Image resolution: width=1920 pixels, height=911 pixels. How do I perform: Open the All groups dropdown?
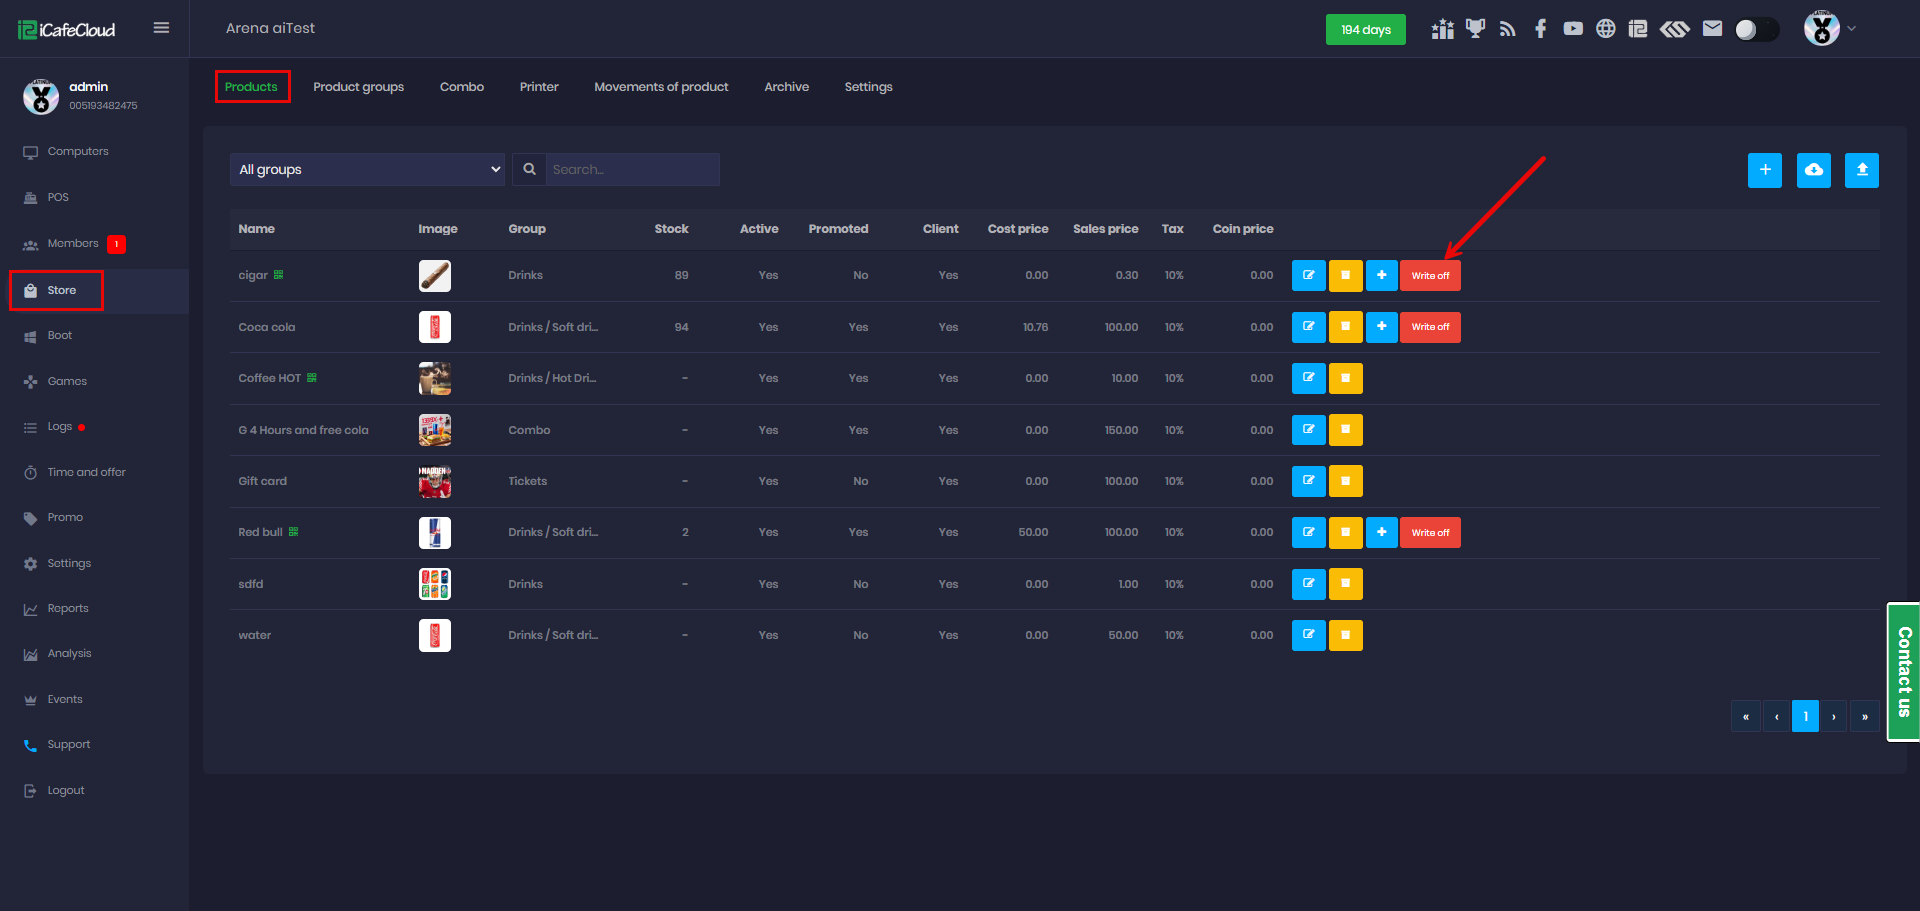coord(368,170)
